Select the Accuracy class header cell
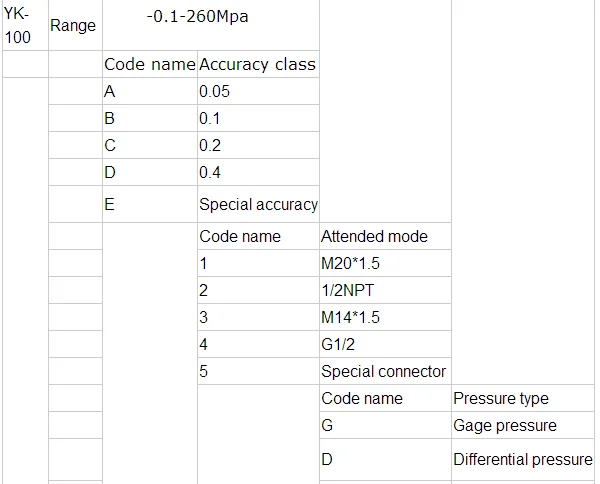Viewport: 600px width, 484px height. [258, 64]
